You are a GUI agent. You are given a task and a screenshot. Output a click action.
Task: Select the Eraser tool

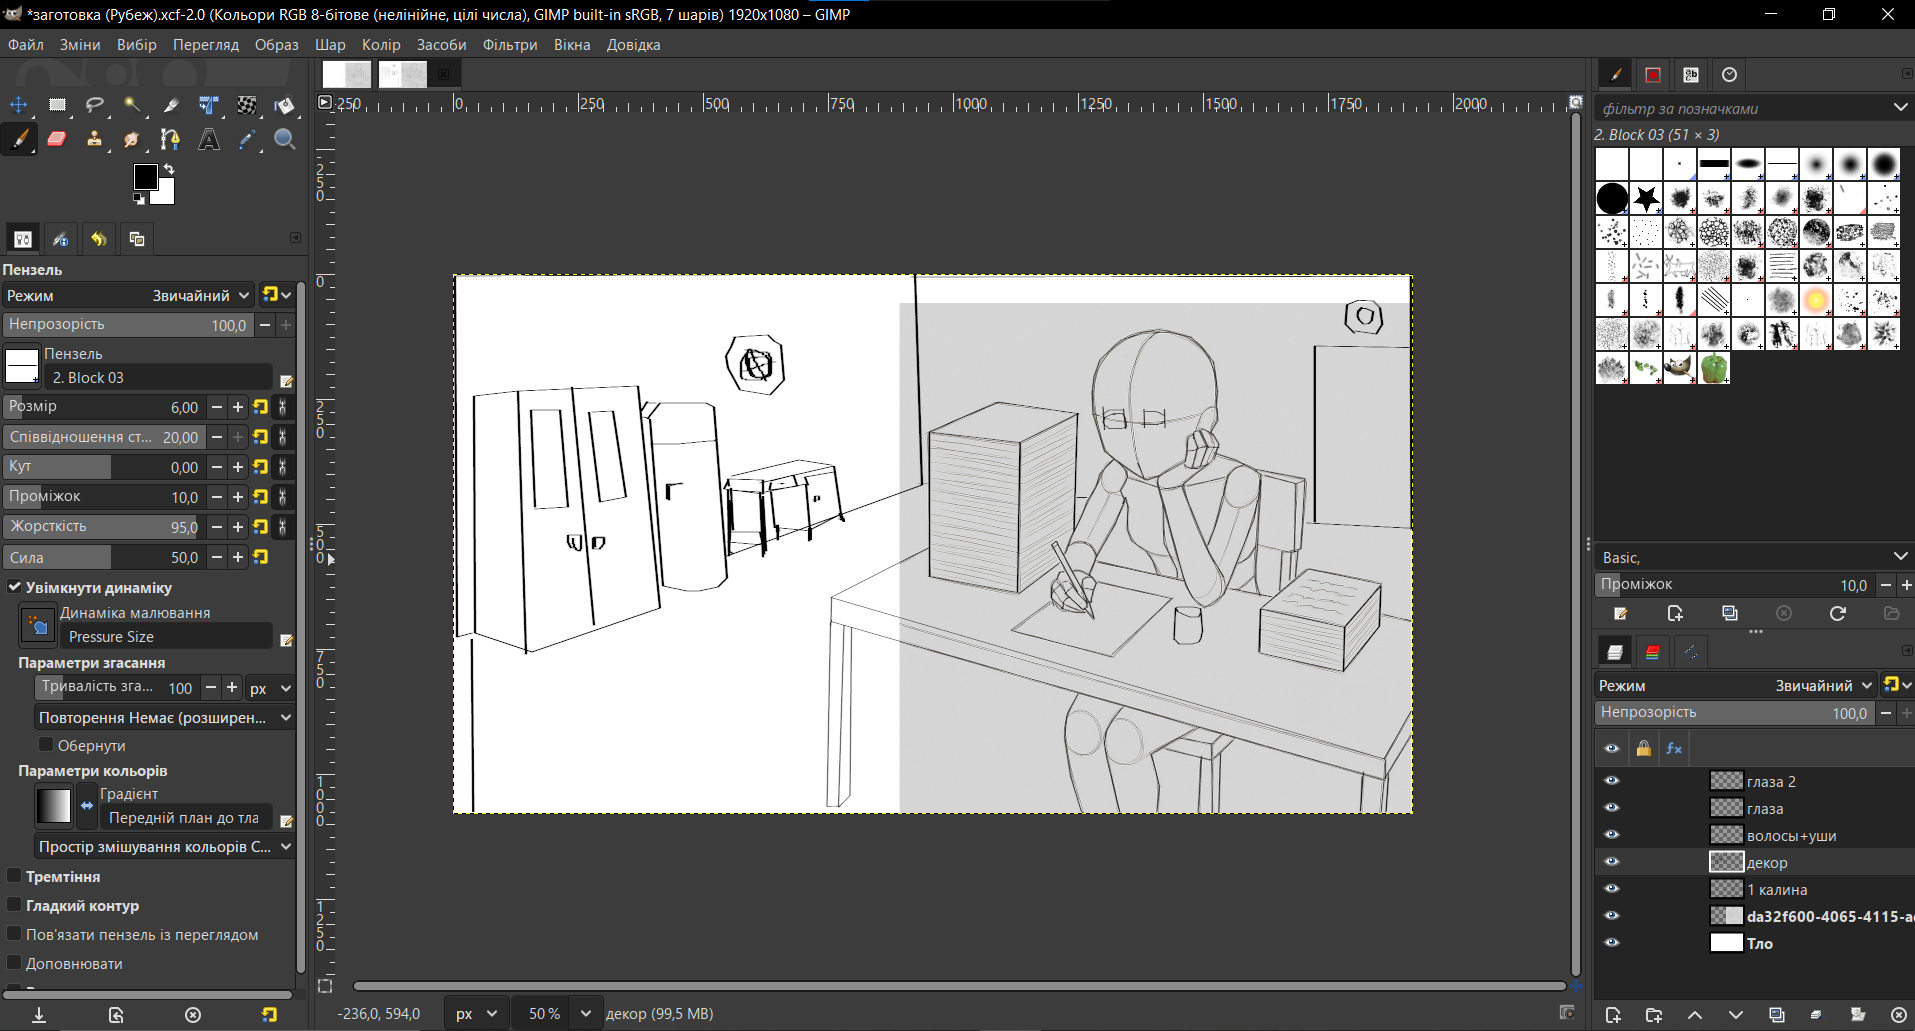[x=57, y=140]
